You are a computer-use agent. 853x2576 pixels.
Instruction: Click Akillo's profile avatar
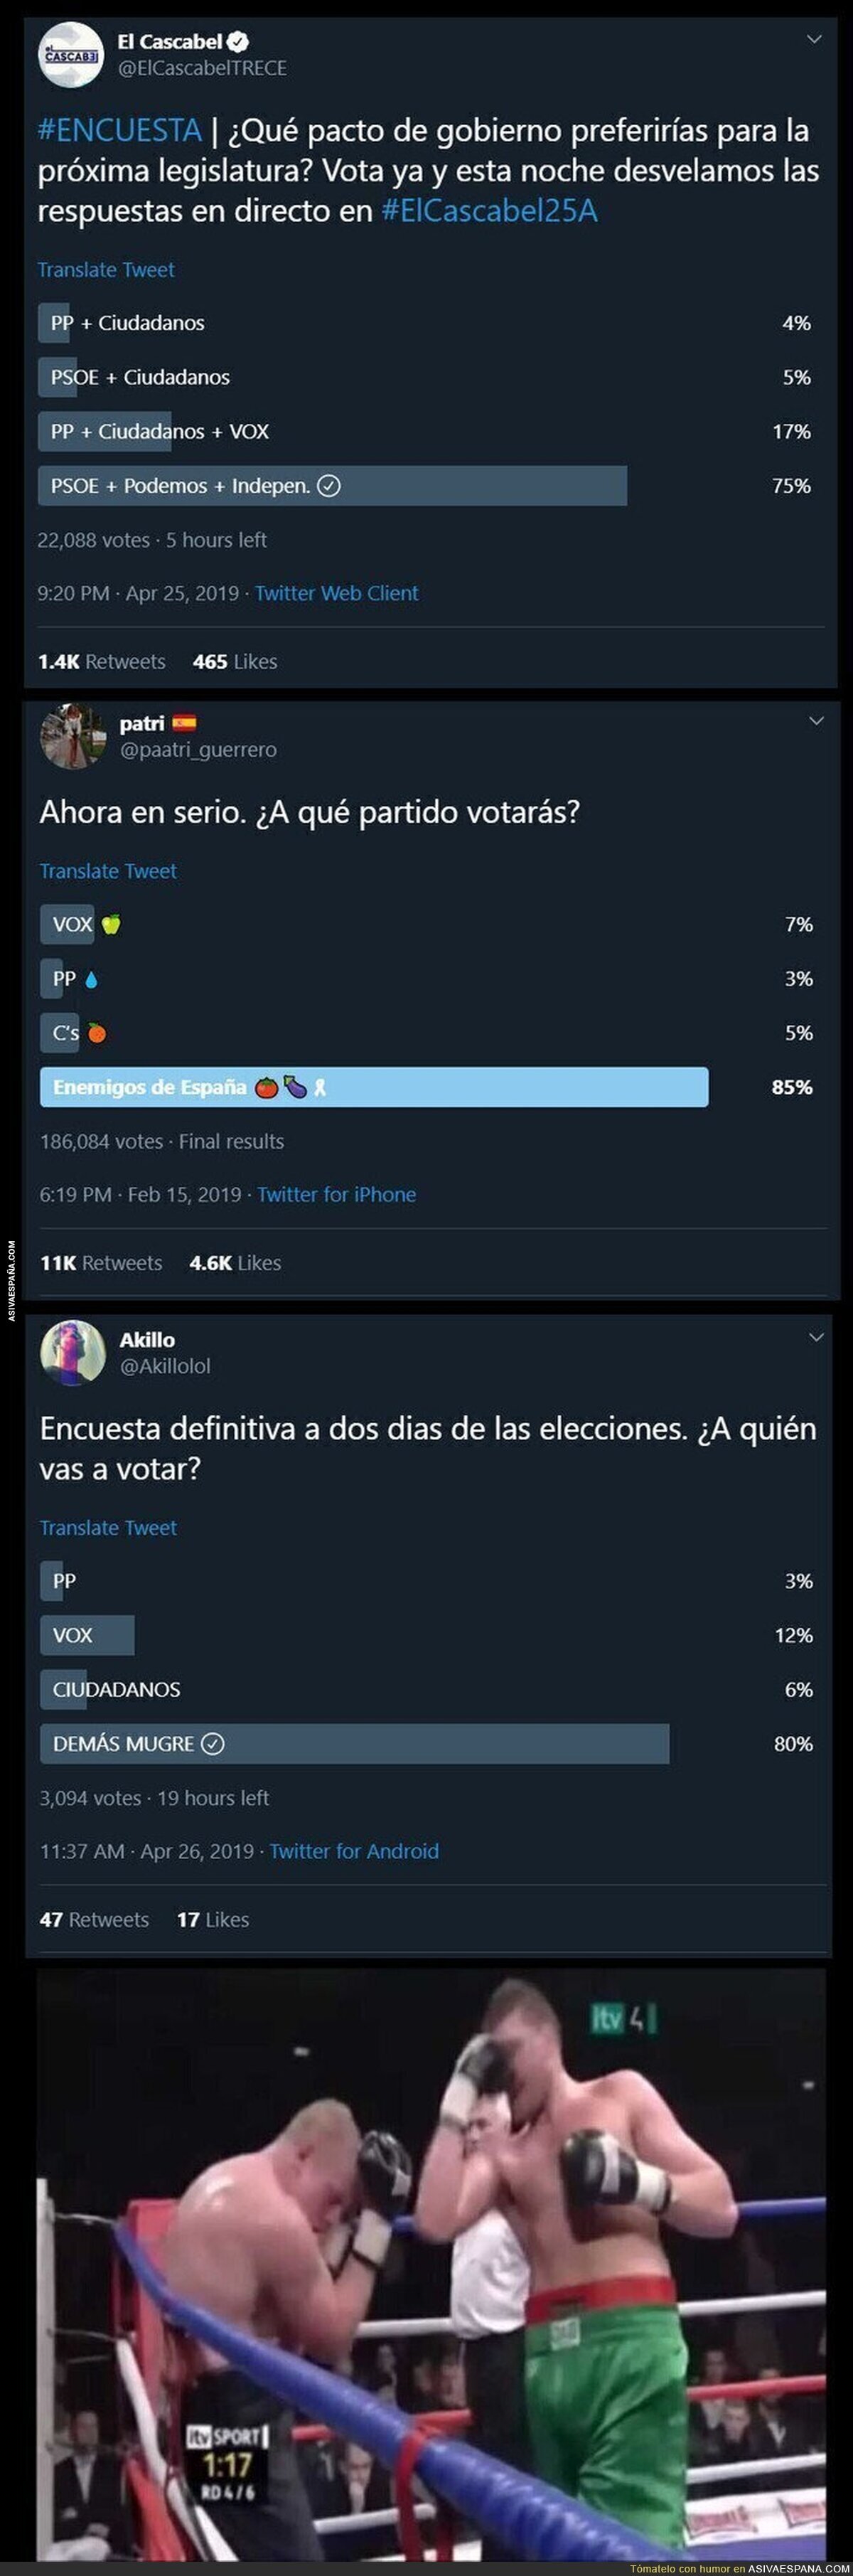pos(73,1352)
